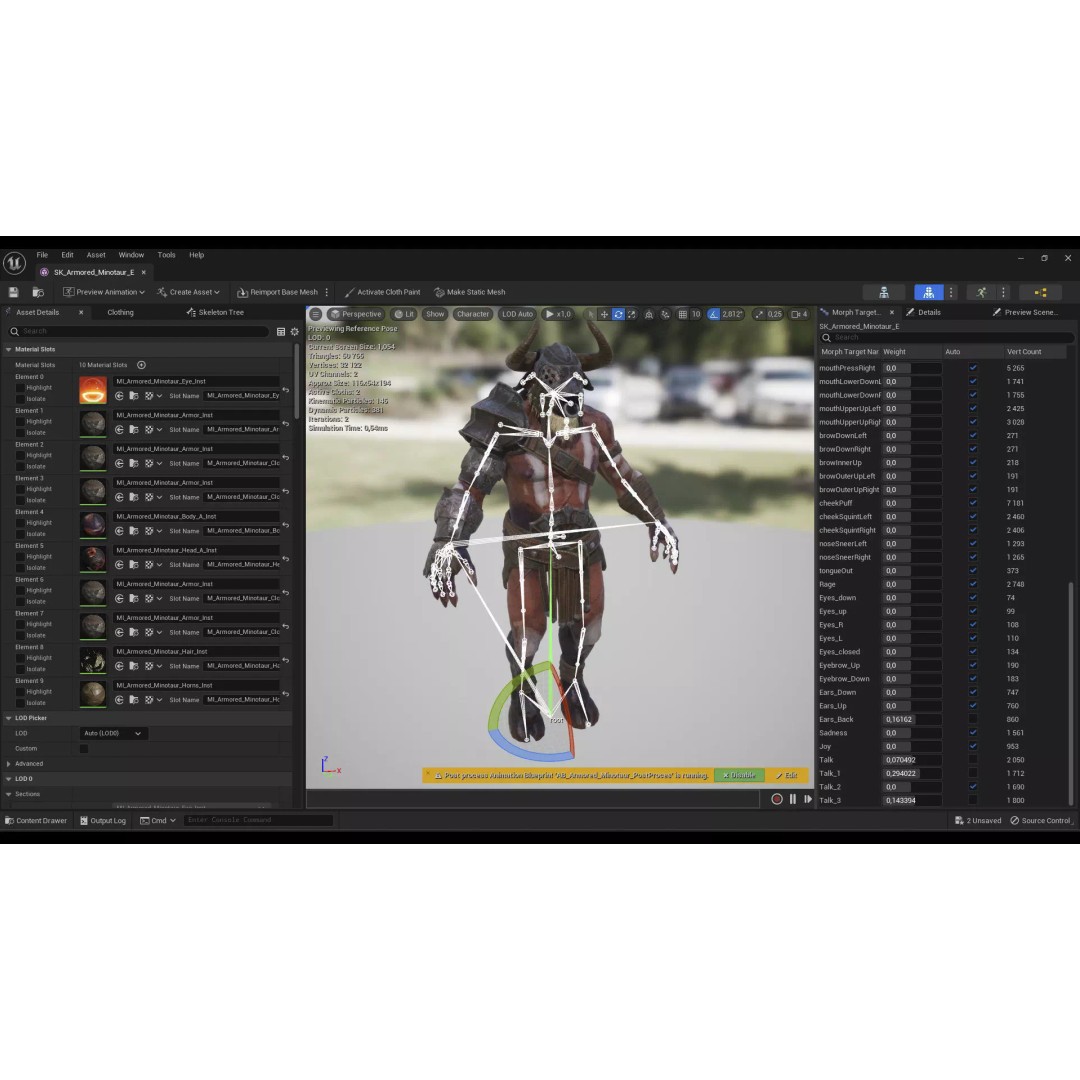Switch to the Skeleton Tree tab
The height and width of the screenshot is (1080, 1080).
(x=215, y=313)
